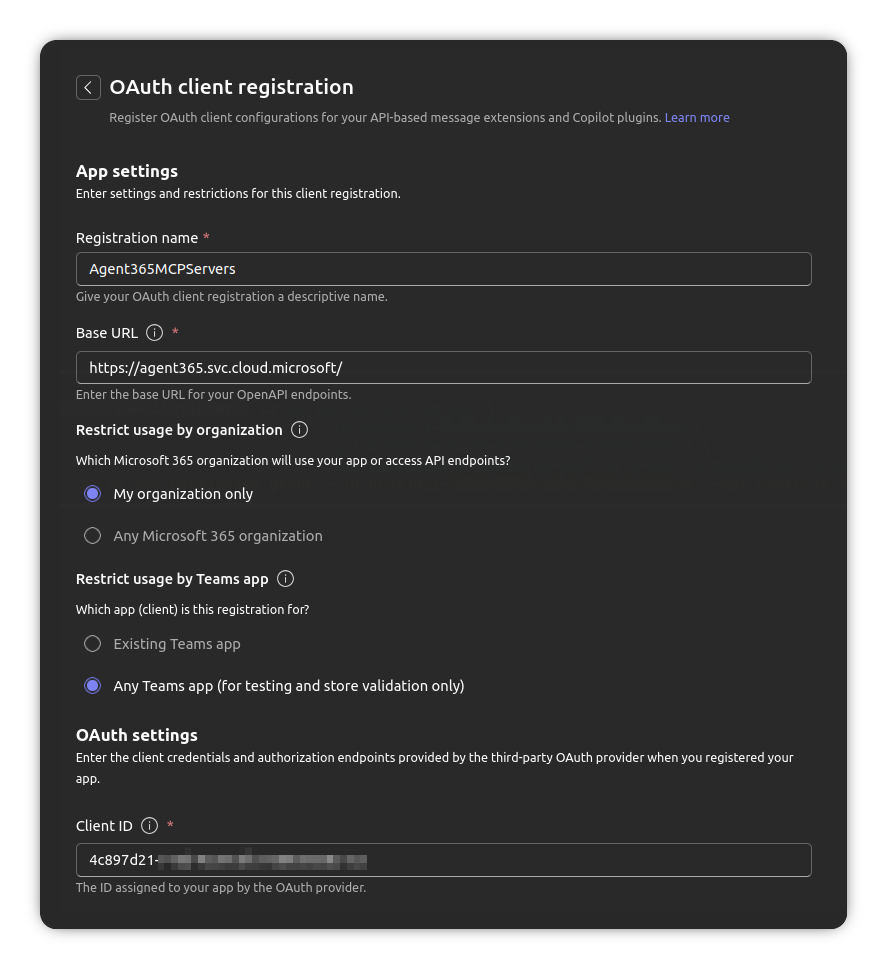Choose the Existing Teams app option
887x969 pixels.
(92, 643)
